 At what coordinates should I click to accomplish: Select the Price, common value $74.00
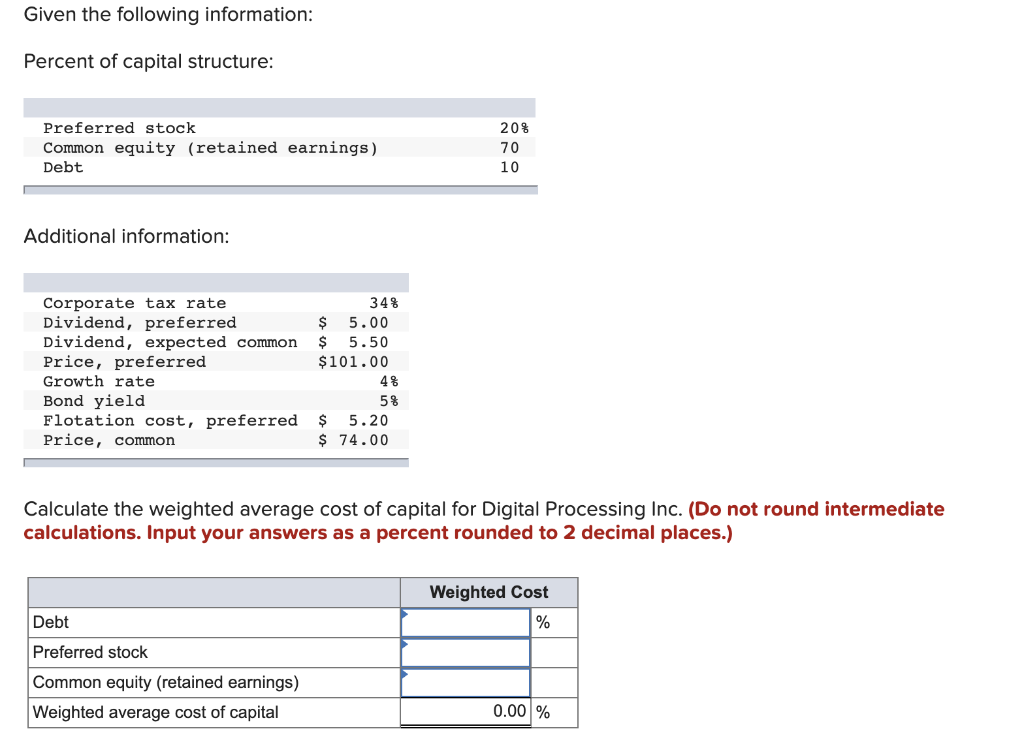click(x=360, y=440)
